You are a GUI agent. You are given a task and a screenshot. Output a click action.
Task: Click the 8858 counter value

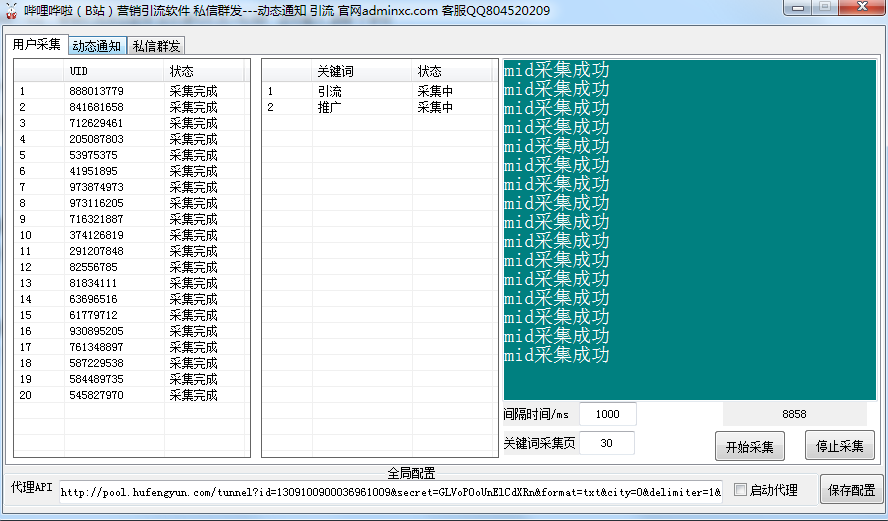pos(794,414)
